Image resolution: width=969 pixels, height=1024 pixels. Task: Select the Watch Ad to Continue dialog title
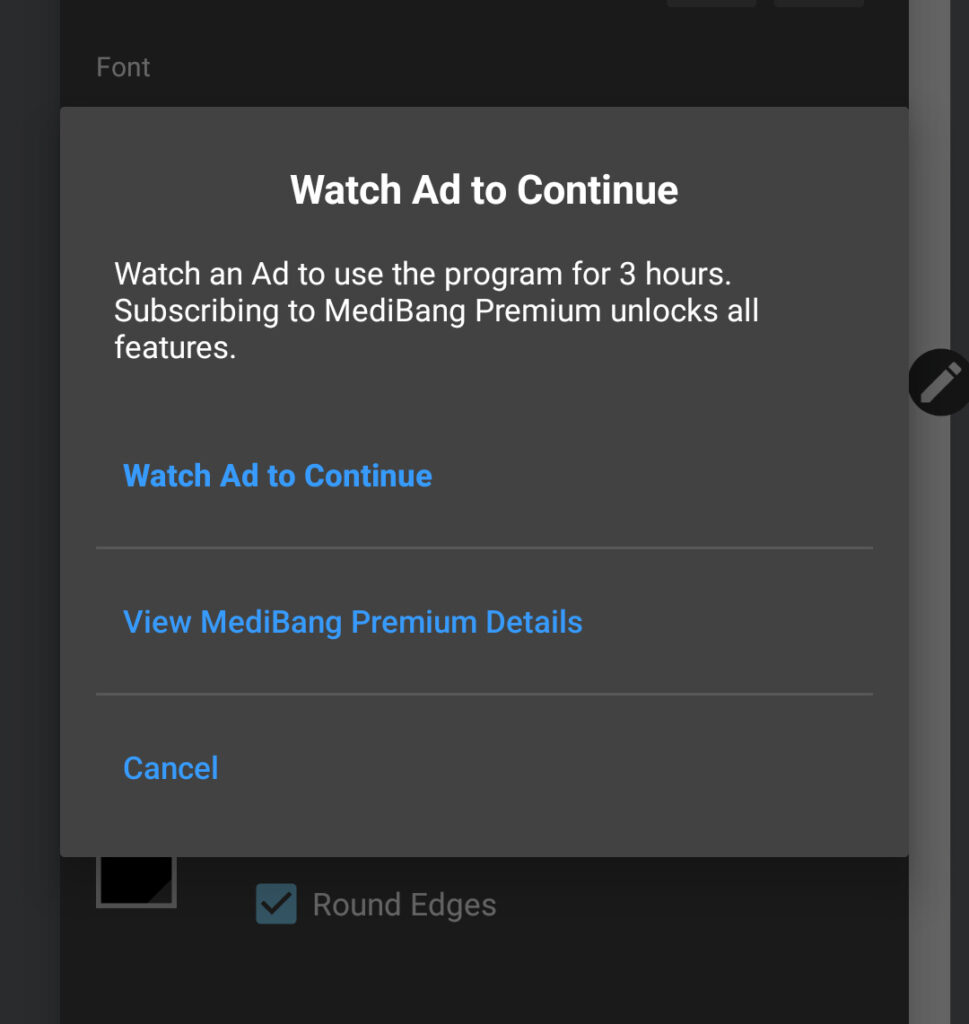click(484, 190)
